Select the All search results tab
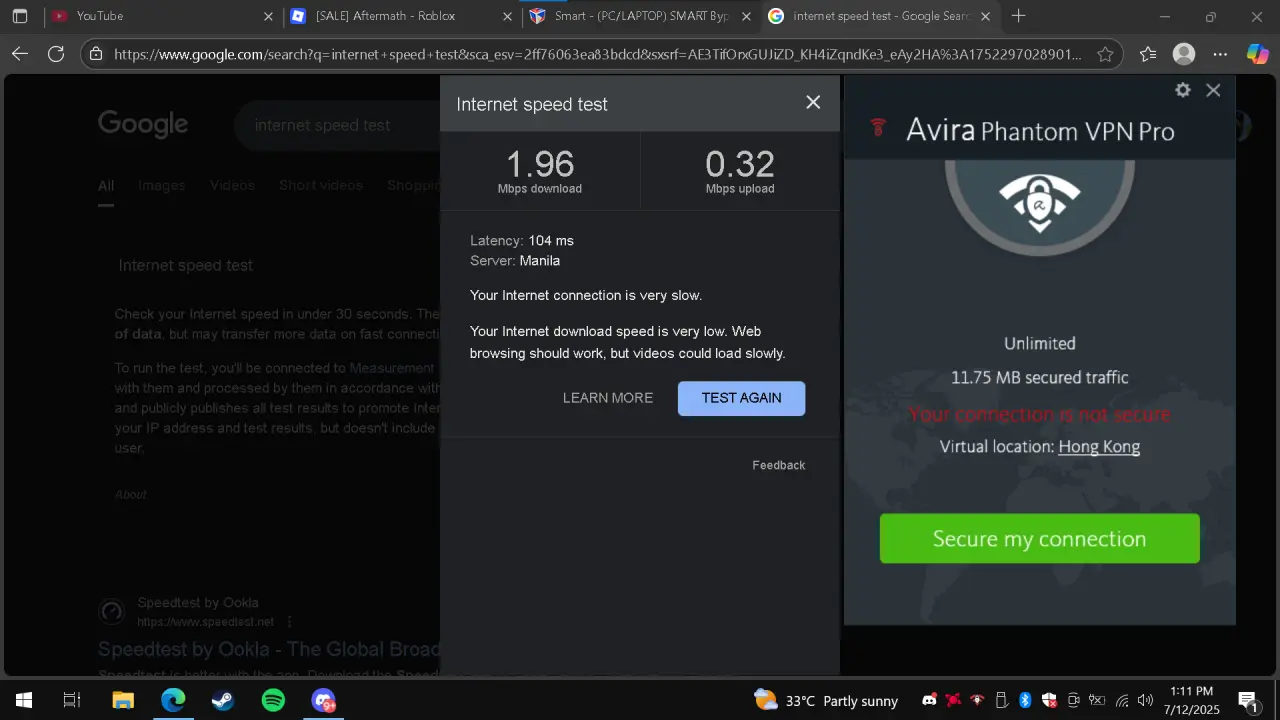 106,185
